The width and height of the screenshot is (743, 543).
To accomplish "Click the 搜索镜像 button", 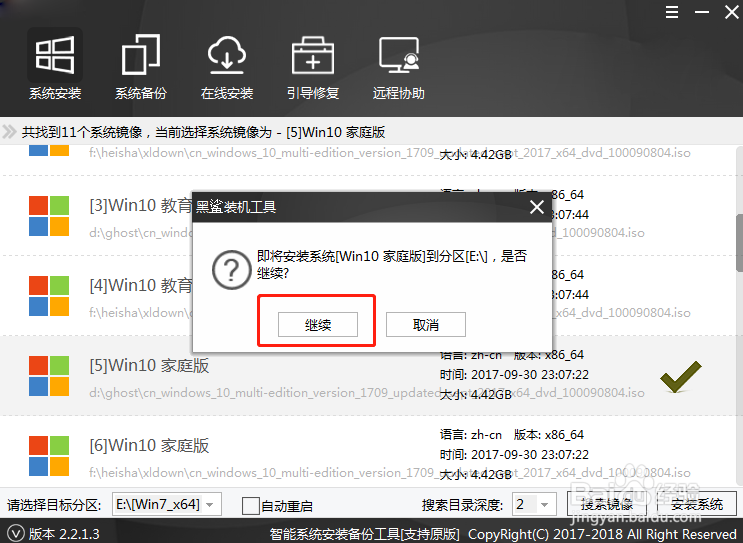I will point(607,504).
